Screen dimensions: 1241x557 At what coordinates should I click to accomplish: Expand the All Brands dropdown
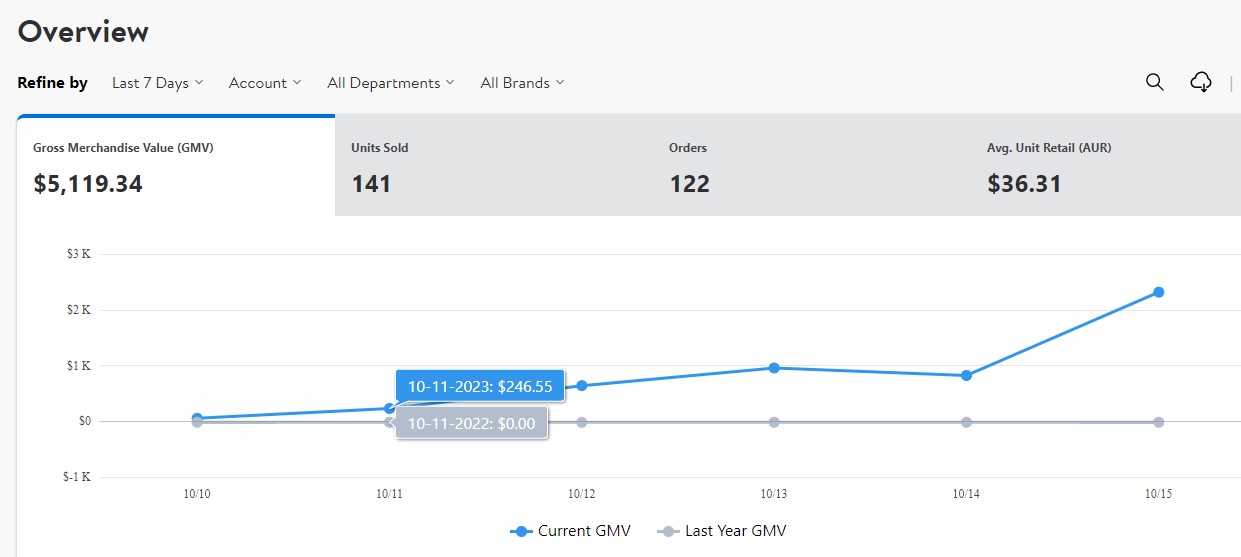point(522,83)
